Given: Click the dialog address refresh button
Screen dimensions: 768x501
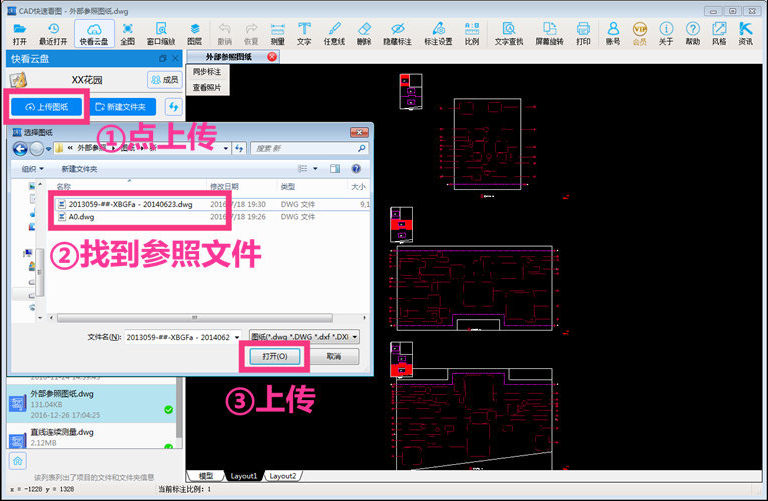Looking at the screenshot, I should coord(239,148).
